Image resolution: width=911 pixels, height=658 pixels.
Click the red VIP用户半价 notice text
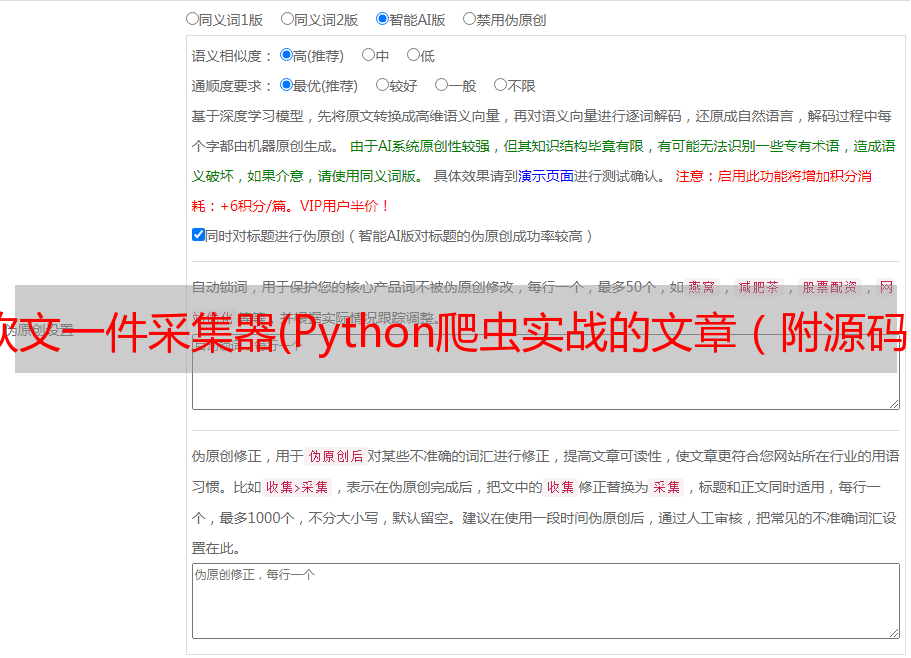click(344, 206)
